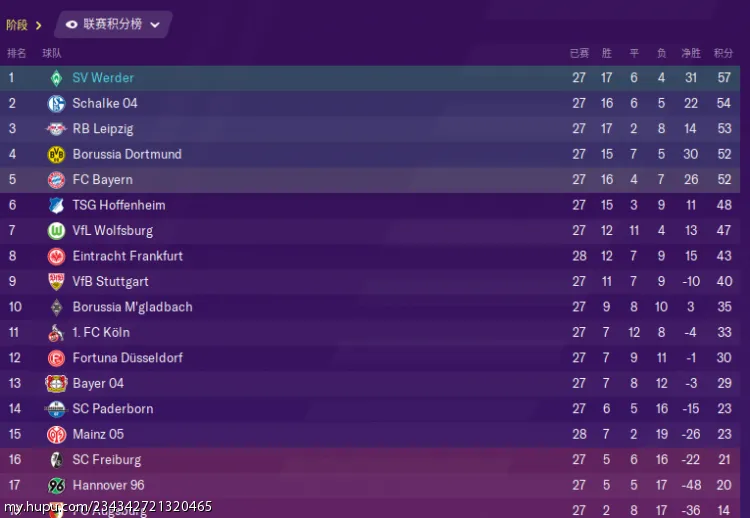750x518 pixels.
Task: Click the Hannover 96 club crest
Action: (x=56, y=485)
